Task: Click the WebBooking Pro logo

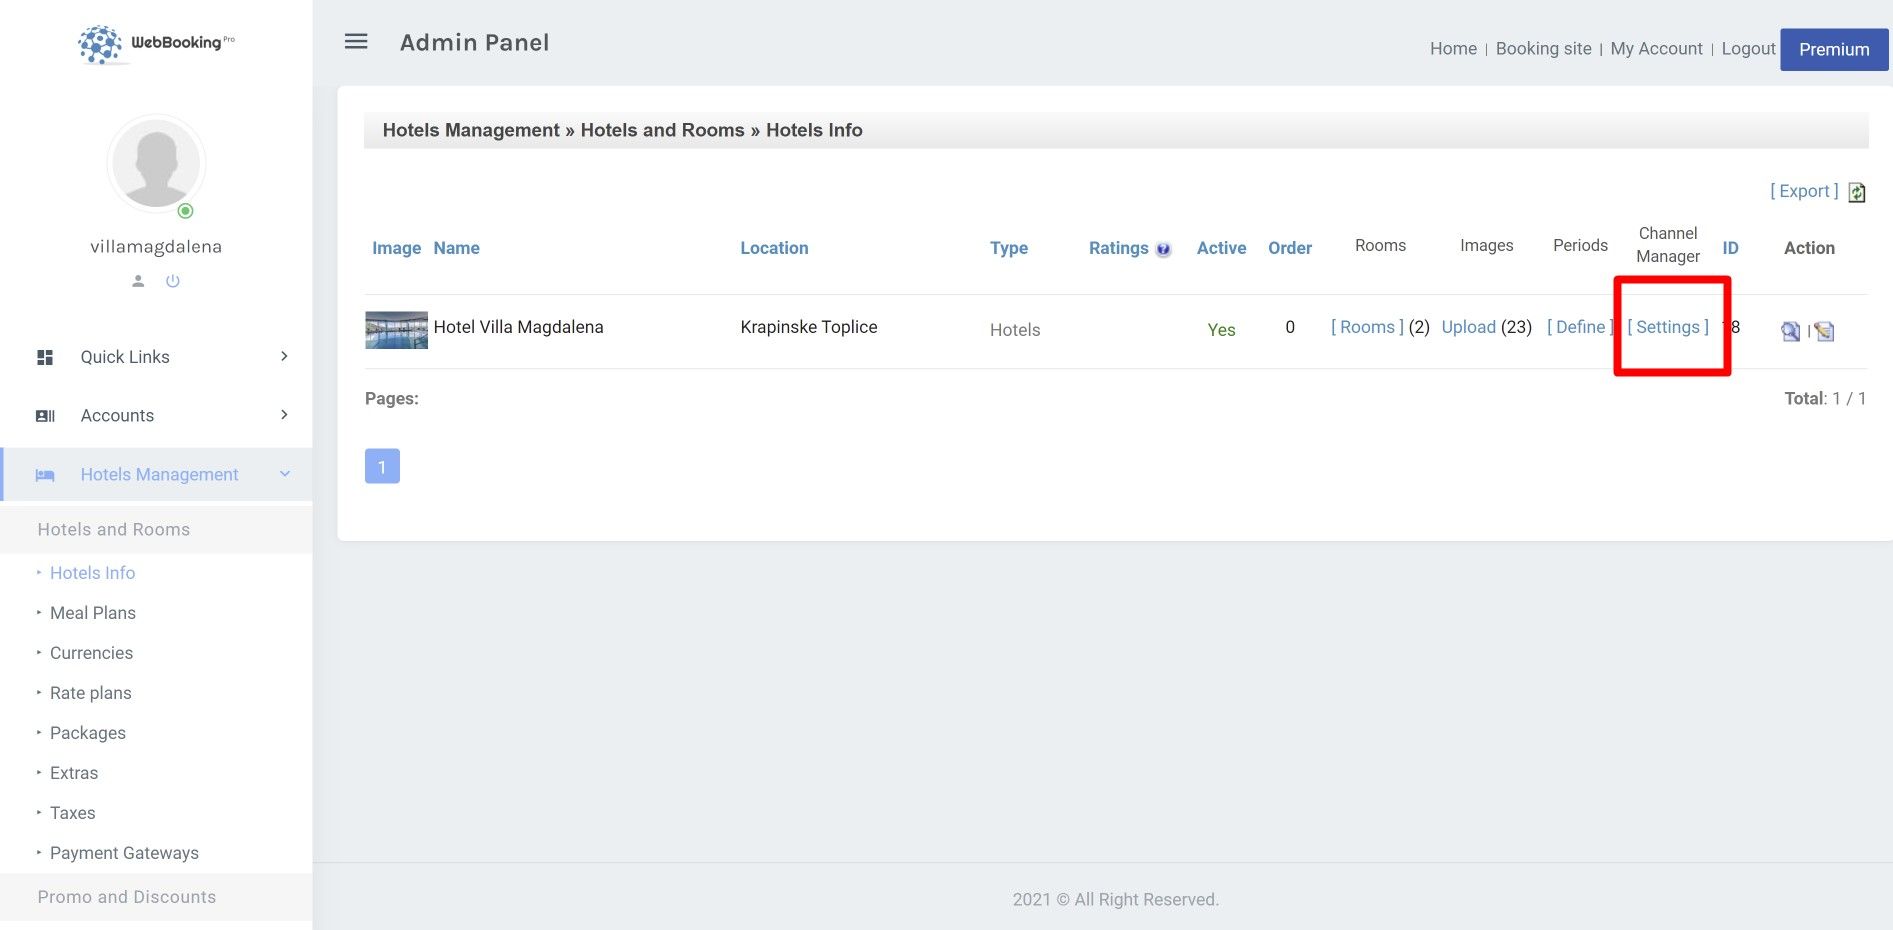Action: (156, 44)
